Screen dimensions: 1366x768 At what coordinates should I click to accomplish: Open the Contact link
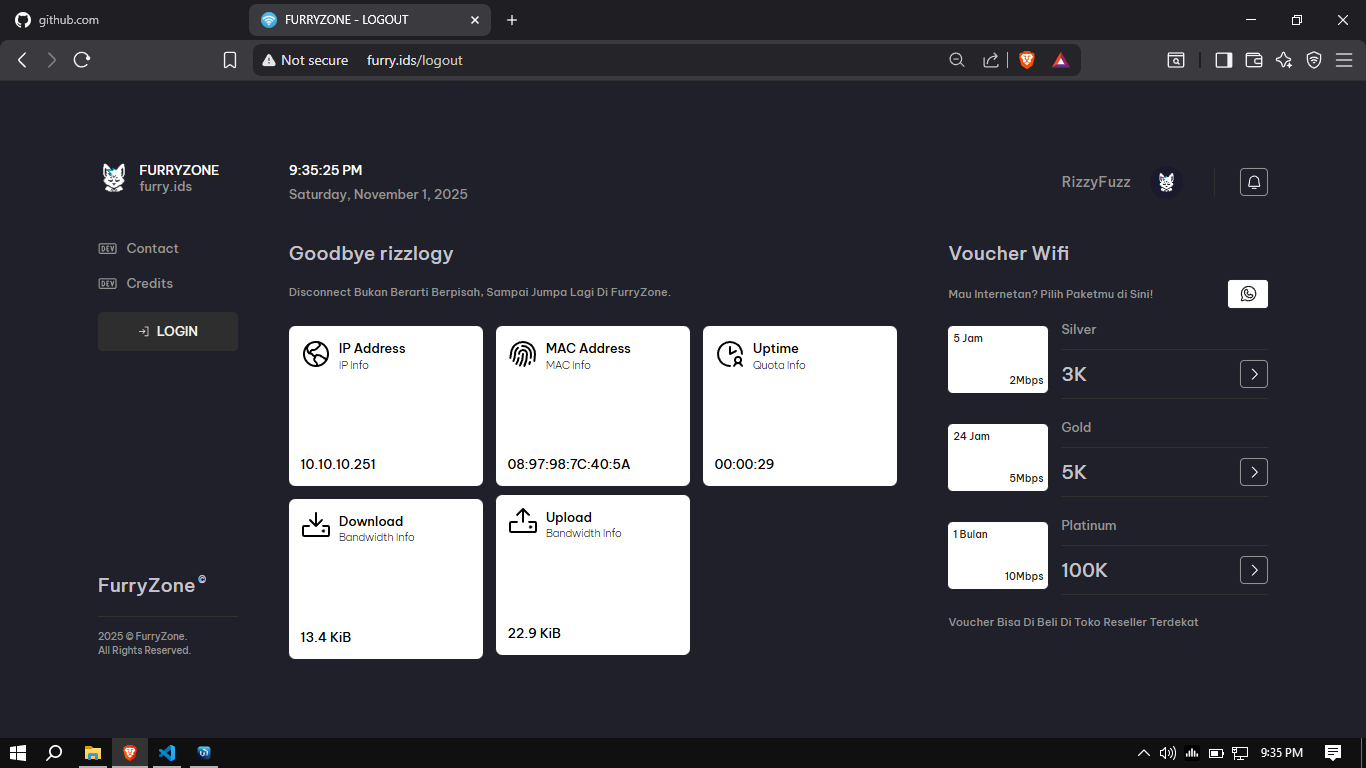click(152, 248)
